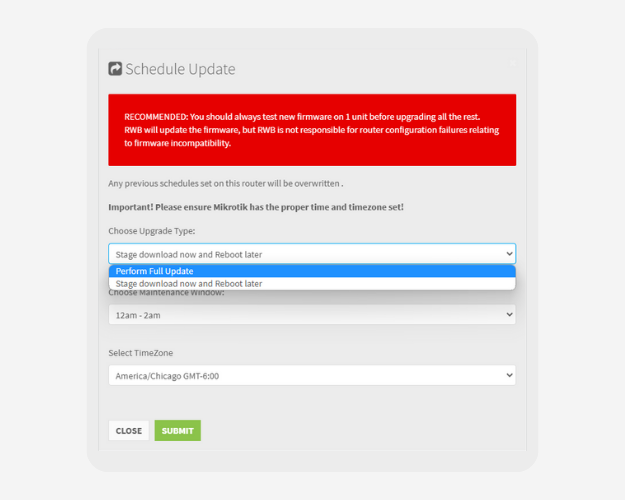Click the previous schedules overwritten notice text
625x500 pixels.
pyautogui.click(x=226, y=183)
